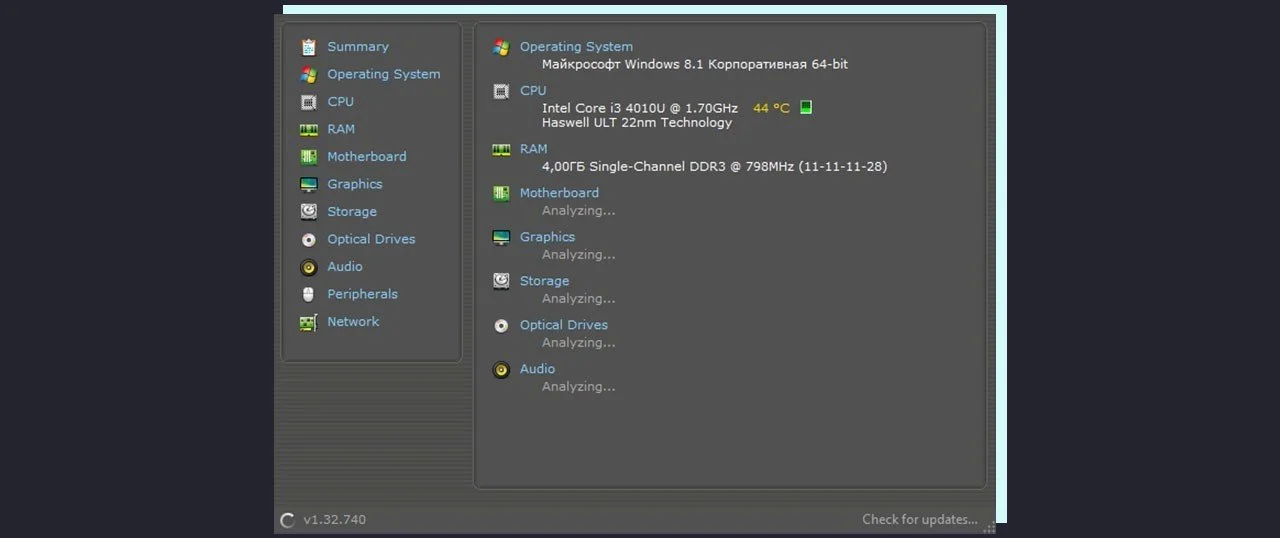Click the Motherboard icon in summary panel
The image size is (1280, 538).
501,193
